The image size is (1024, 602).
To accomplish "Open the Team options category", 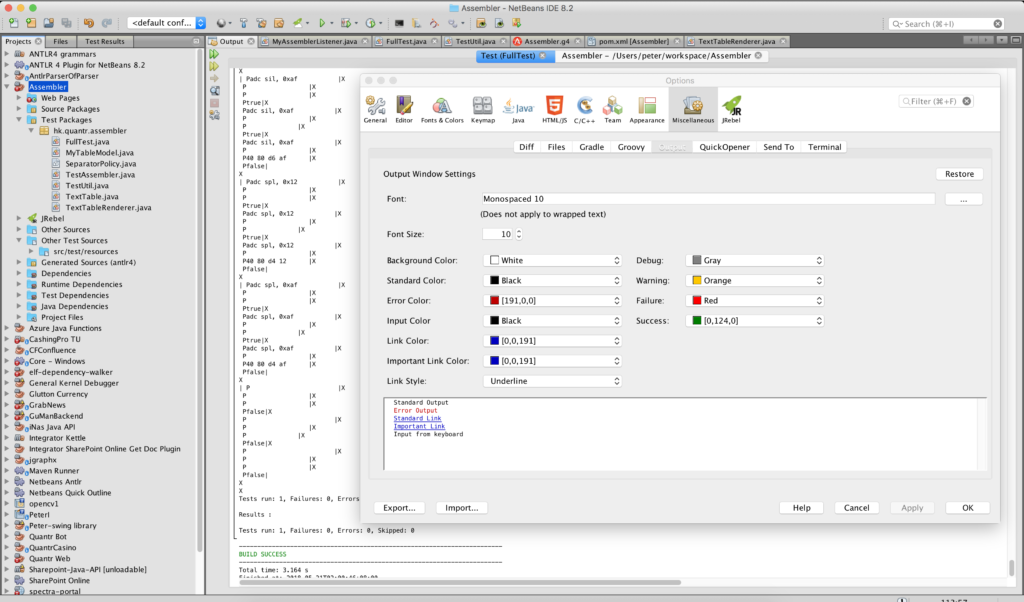I will click(x=613, y=109).
